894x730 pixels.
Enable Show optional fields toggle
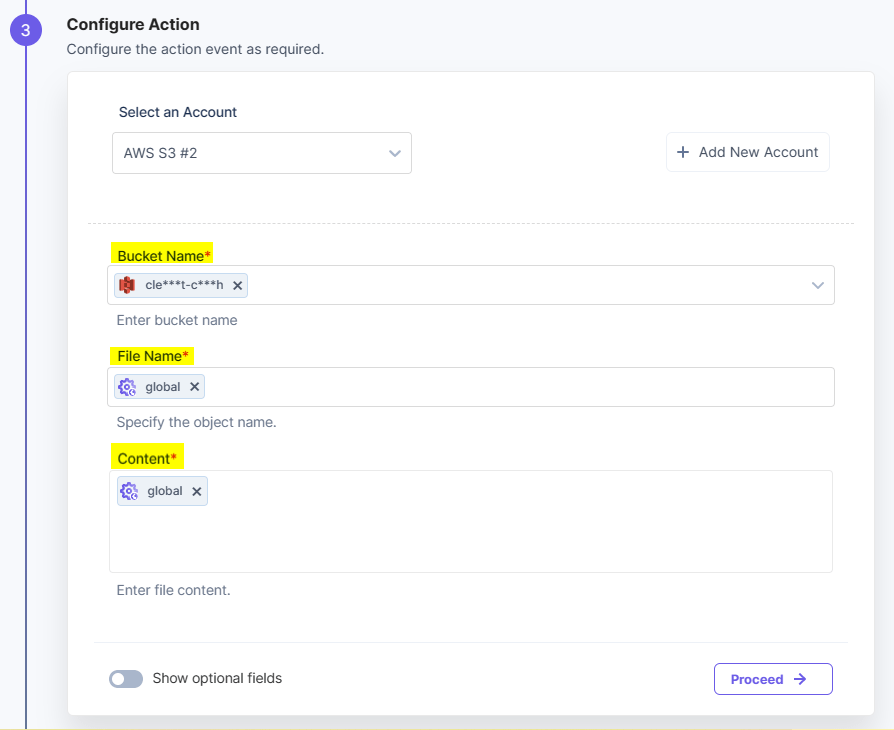126,679
